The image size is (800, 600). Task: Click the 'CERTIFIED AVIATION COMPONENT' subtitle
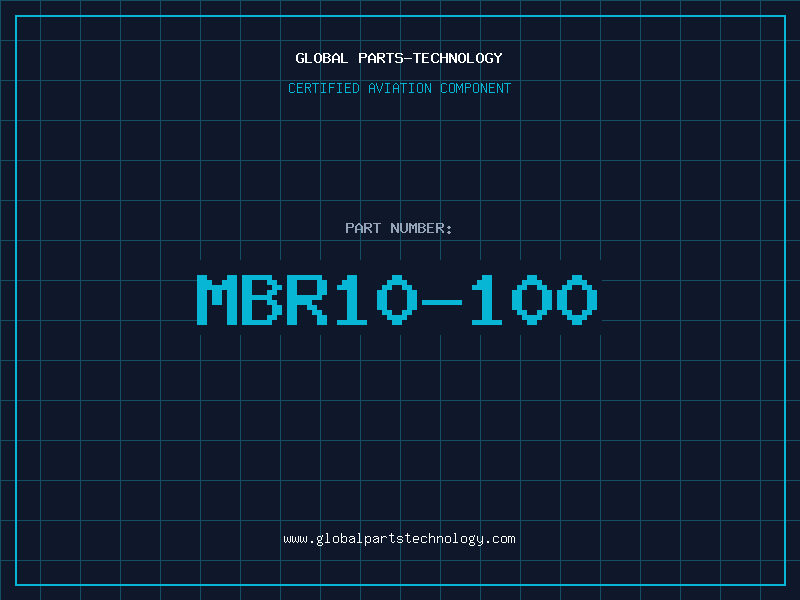click(x=399, y=88)
